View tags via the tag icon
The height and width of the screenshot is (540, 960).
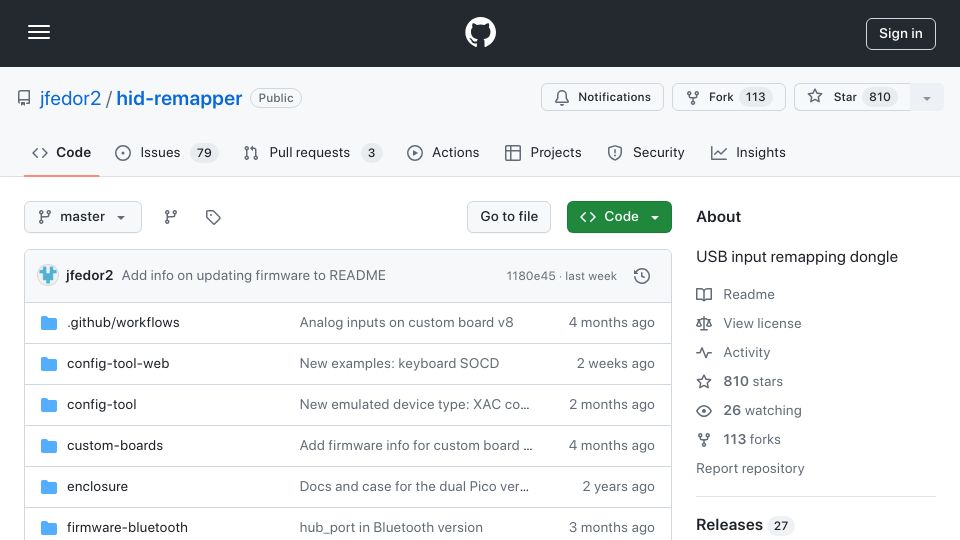tap(213, 217)
